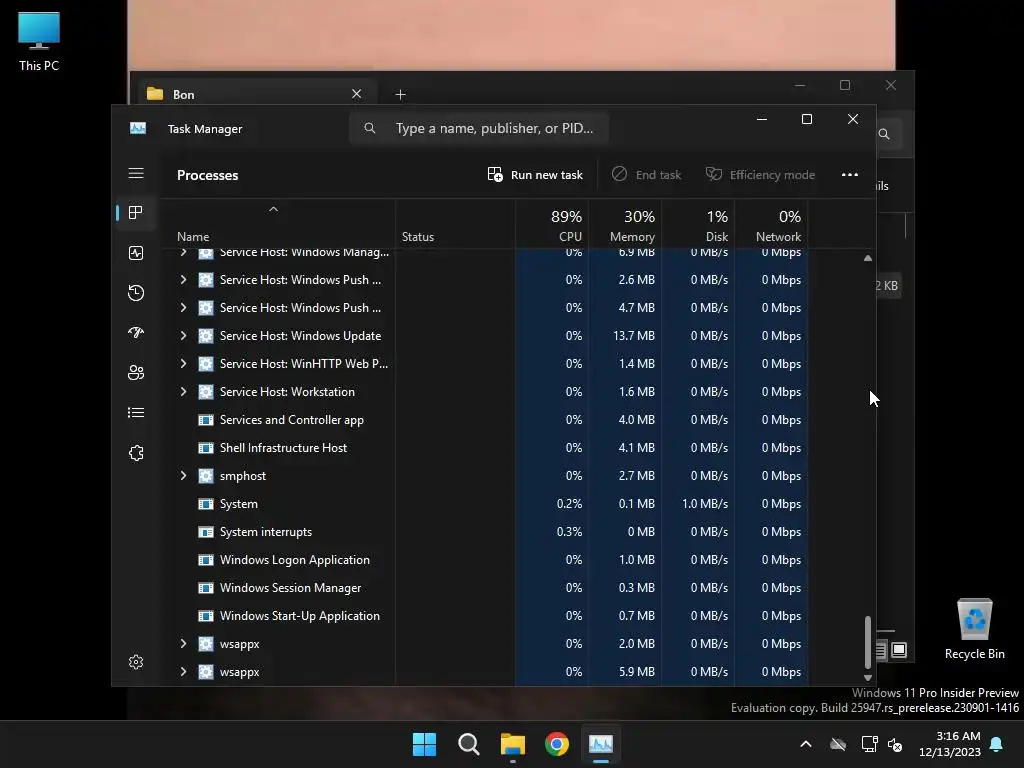1024x768 pixels.
Task: Click the scrollbar down arrow in process list
Action: (x=868, y=678)
